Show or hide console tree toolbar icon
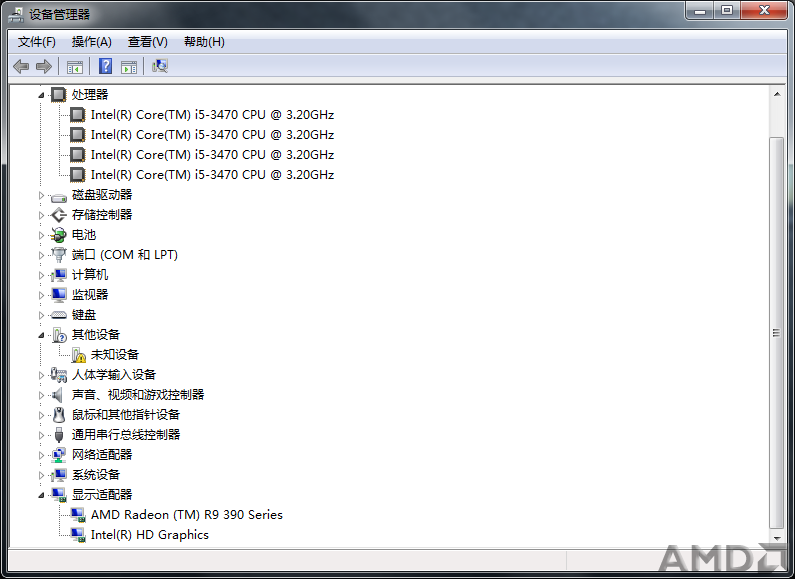 [75, 66]
